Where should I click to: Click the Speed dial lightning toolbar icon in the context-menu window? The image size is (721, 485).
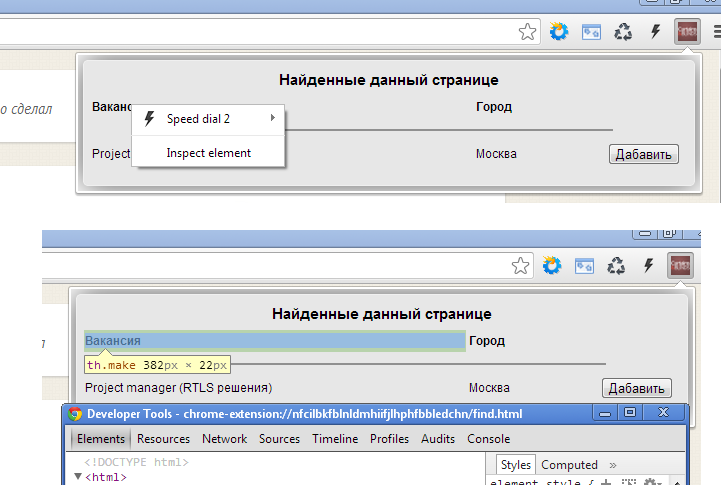coord(655,32)
